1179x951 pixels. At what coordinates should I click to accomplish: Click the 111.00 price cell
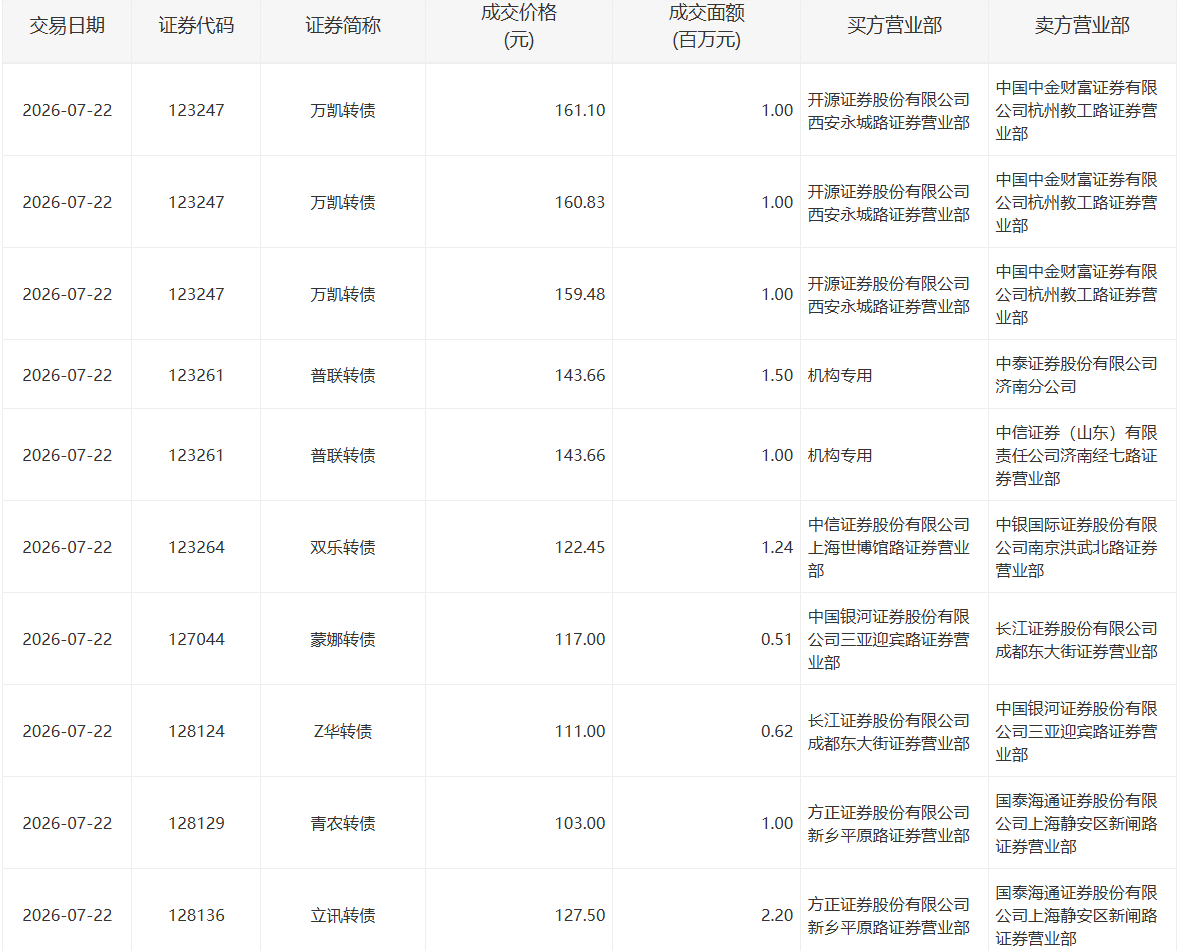pyautogui.click(x=580, y=731)
